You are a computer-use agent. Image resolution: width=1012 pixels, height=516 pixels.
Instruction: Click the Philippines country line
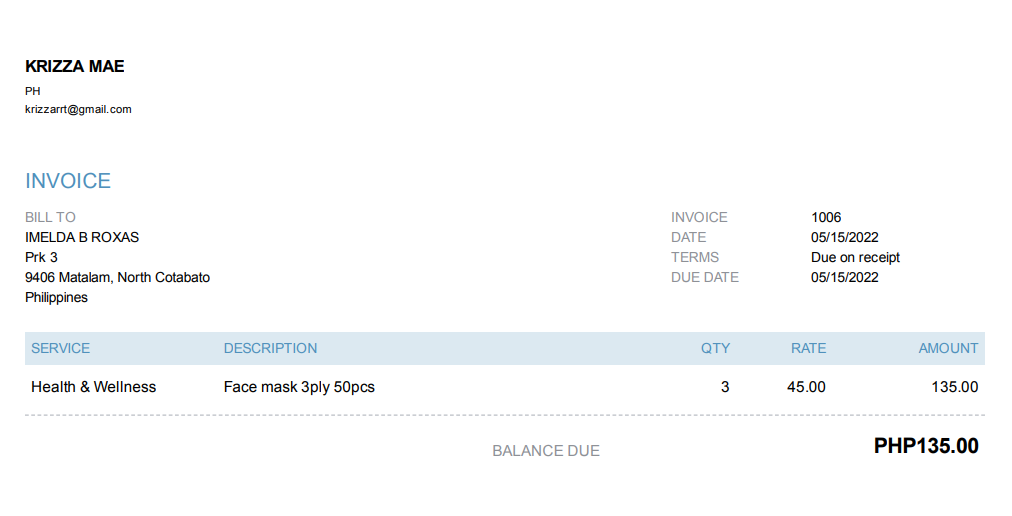click(56, 297)
